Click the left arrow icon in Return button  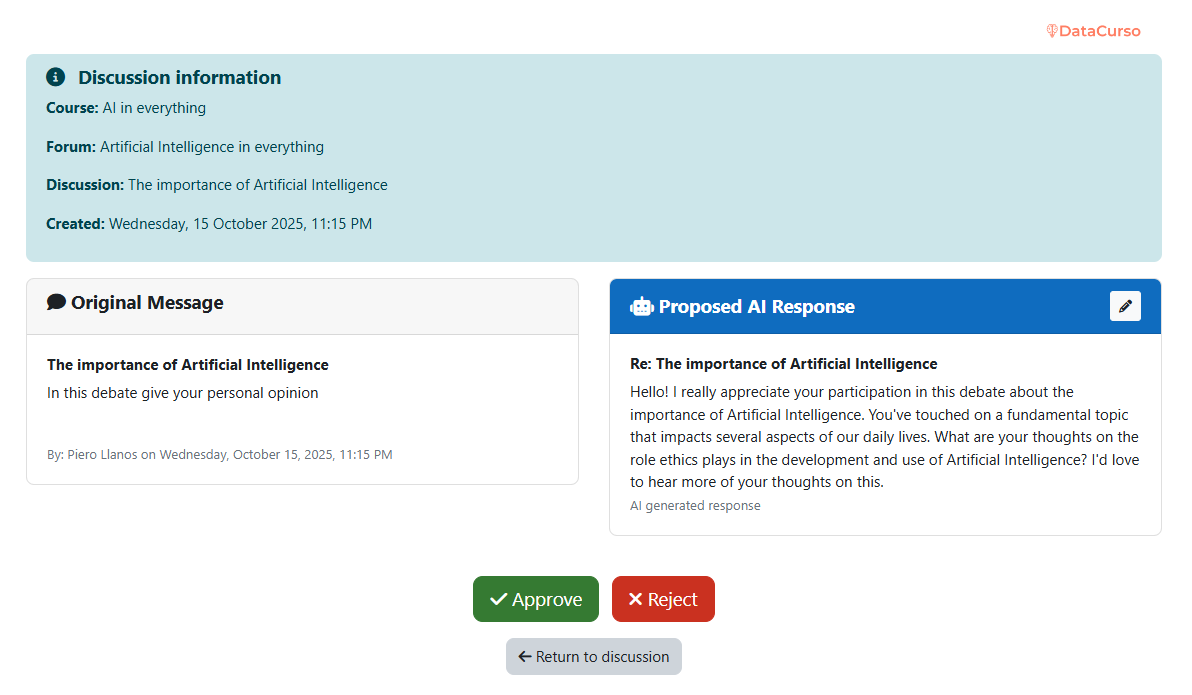click(x=524, y=656)
